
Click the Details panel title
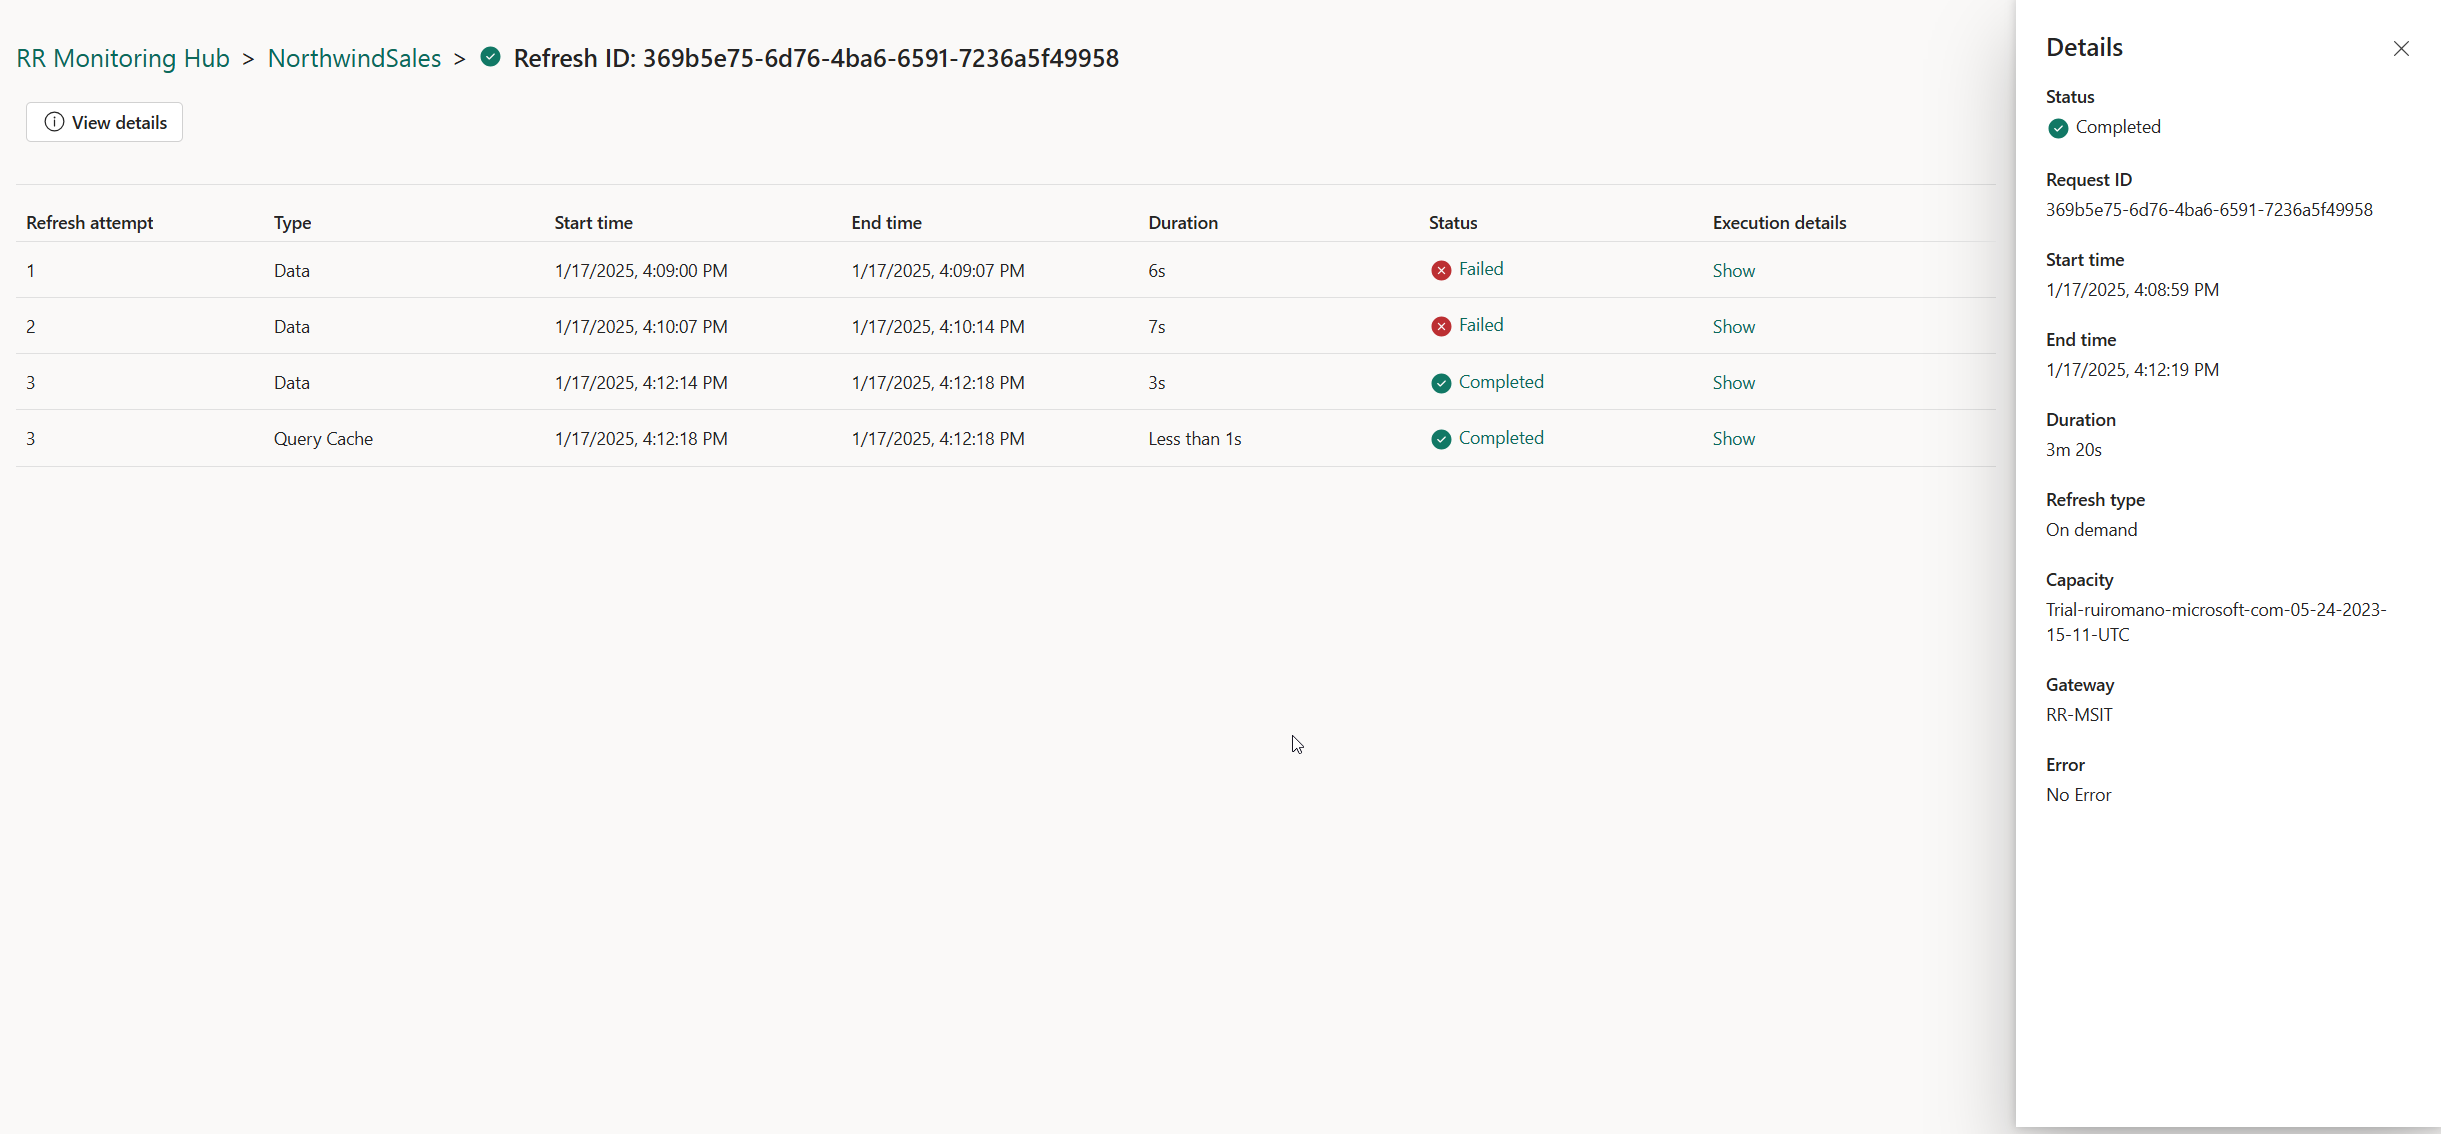click(2084, 47)
